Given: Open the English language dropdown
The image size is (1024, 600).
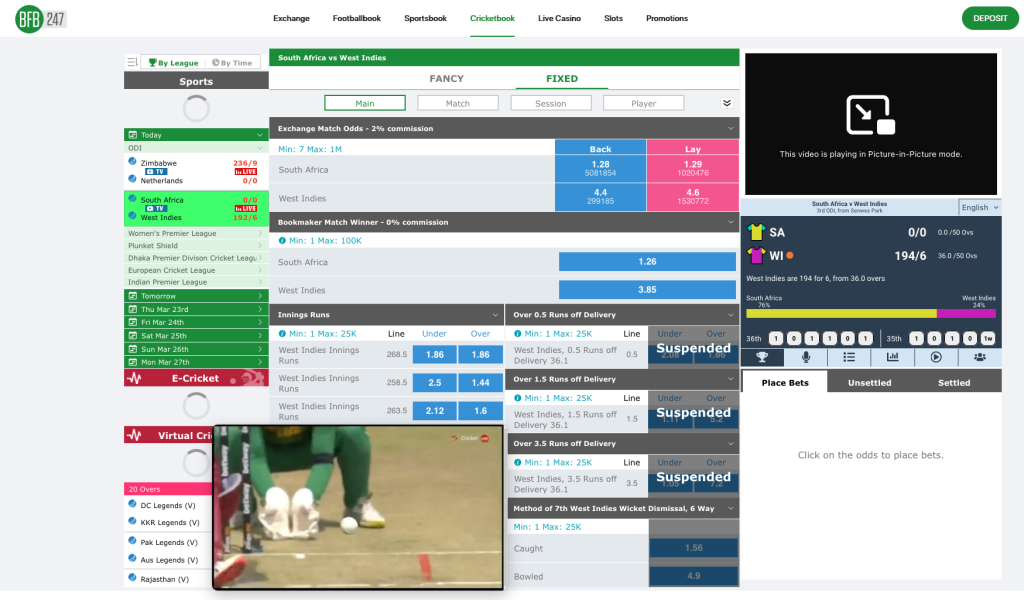Looking at the screenshot, I should pos(980,207).
